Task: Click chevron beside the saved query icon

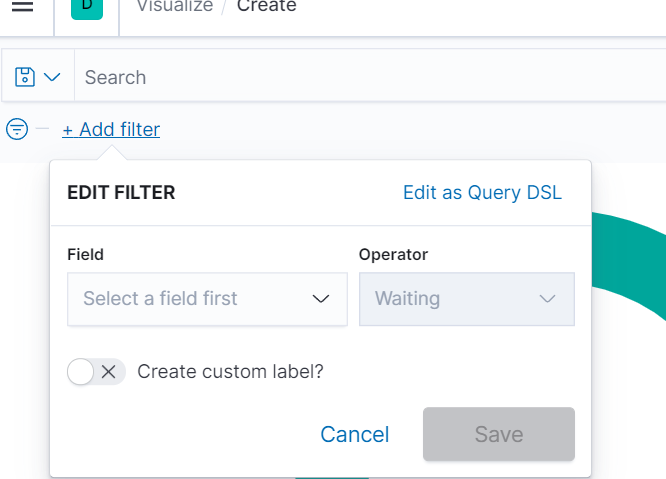Action: click(x=52, y=77)
